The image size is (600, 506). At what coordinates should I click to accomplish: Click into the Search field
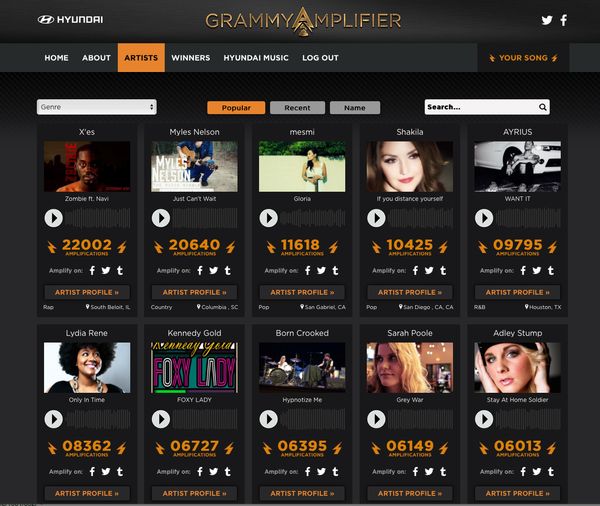(482, 107)
